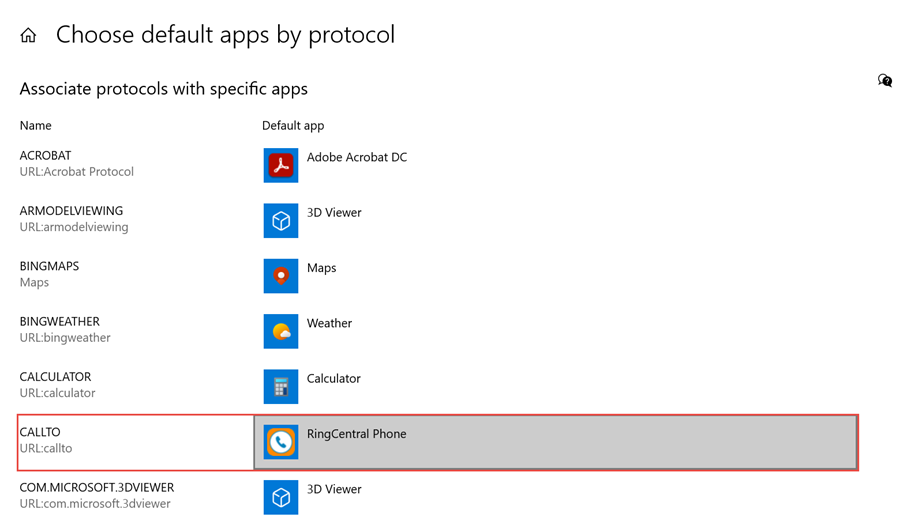
Task: Click the ACROBAT protocol name
Action: (x=45, y=155)
